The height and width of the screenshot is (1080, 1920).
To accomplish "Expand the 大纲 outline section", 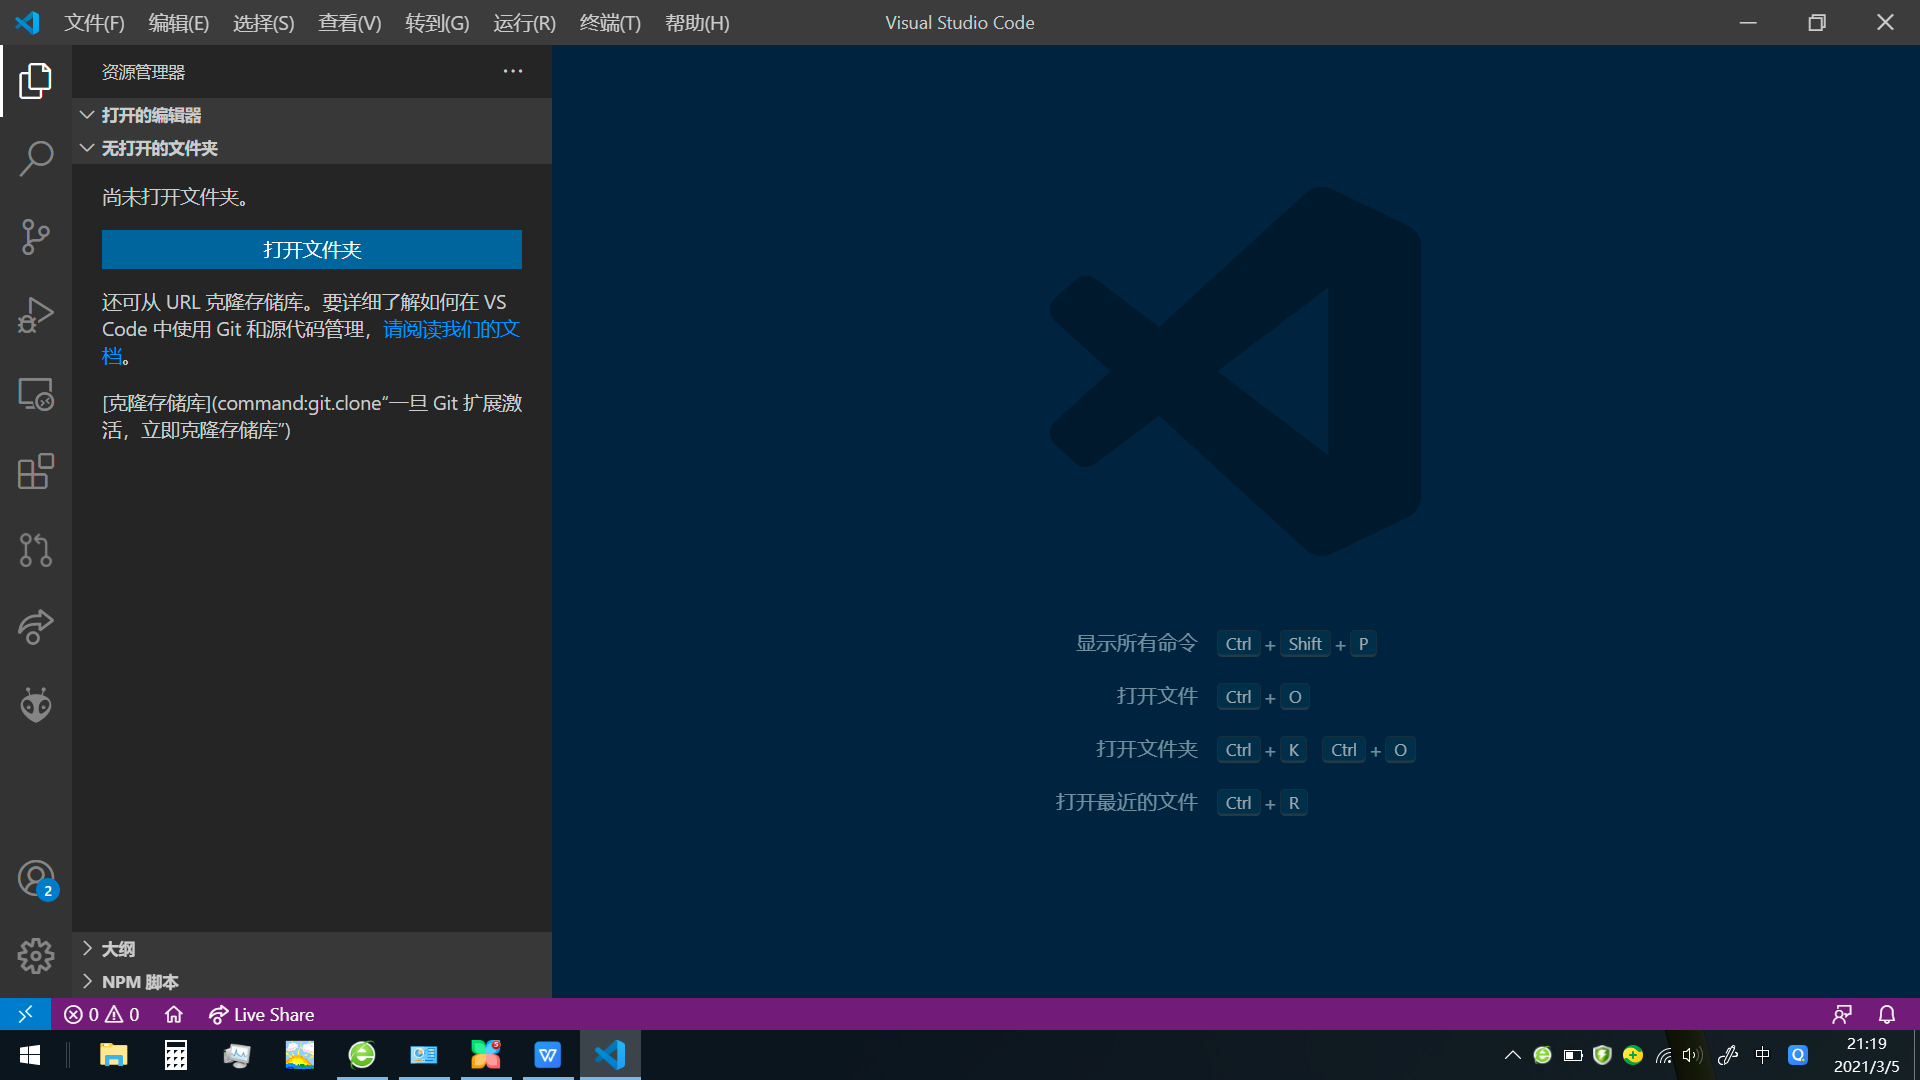I will (x=118, y=948).
